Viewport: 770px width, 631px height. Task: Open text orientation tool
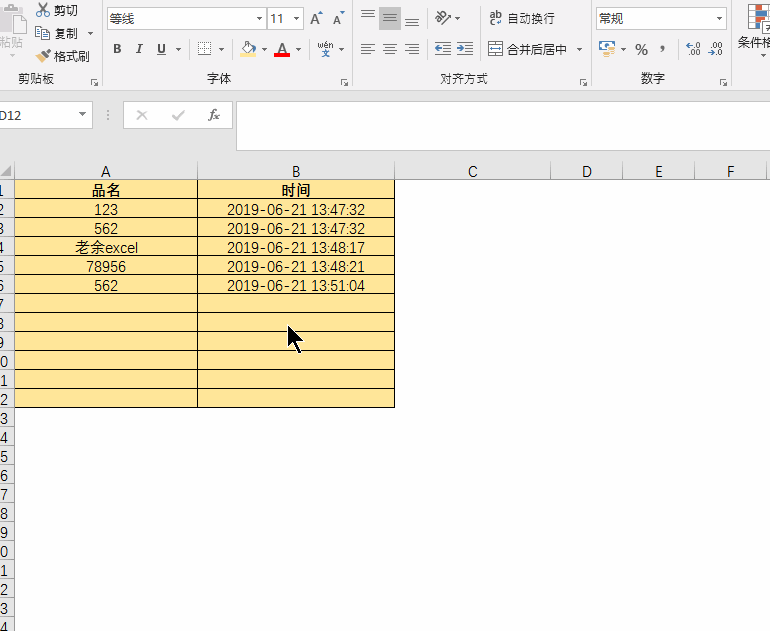coord(443,19)
